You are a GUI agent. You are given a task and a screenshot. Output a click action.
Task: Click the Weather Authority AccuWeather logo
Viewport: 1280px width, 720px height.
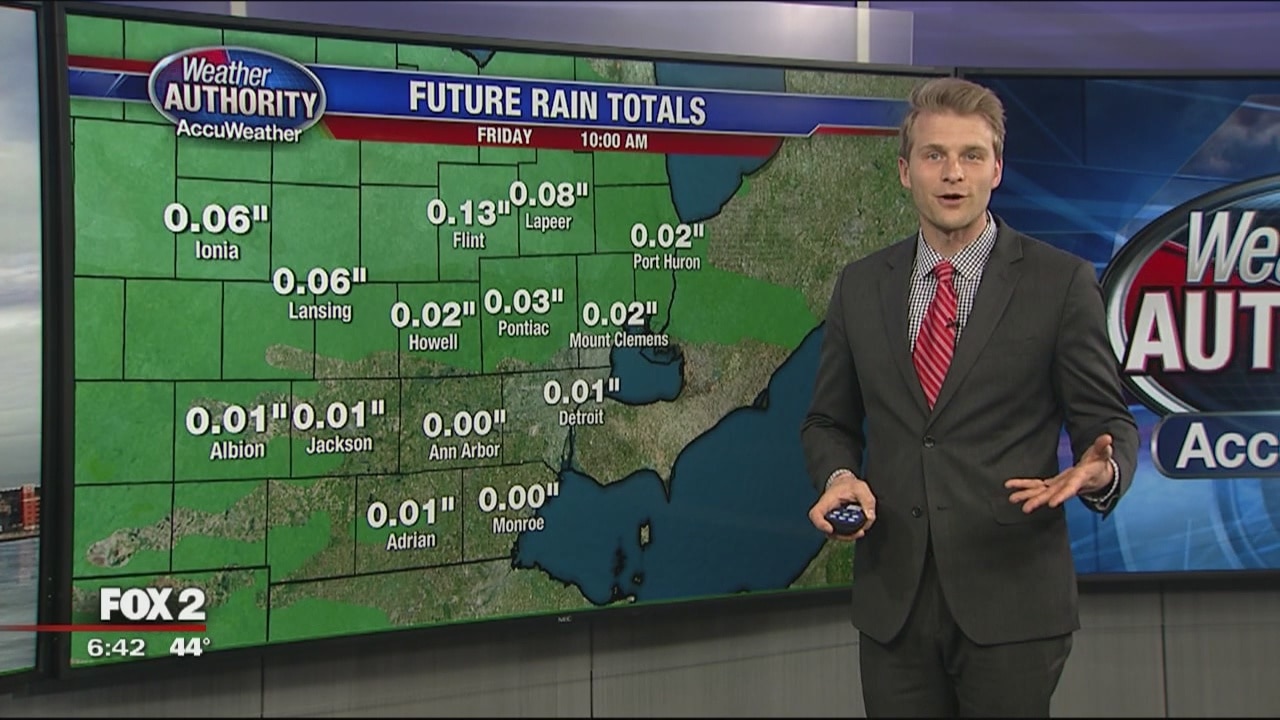coord(237,95)
